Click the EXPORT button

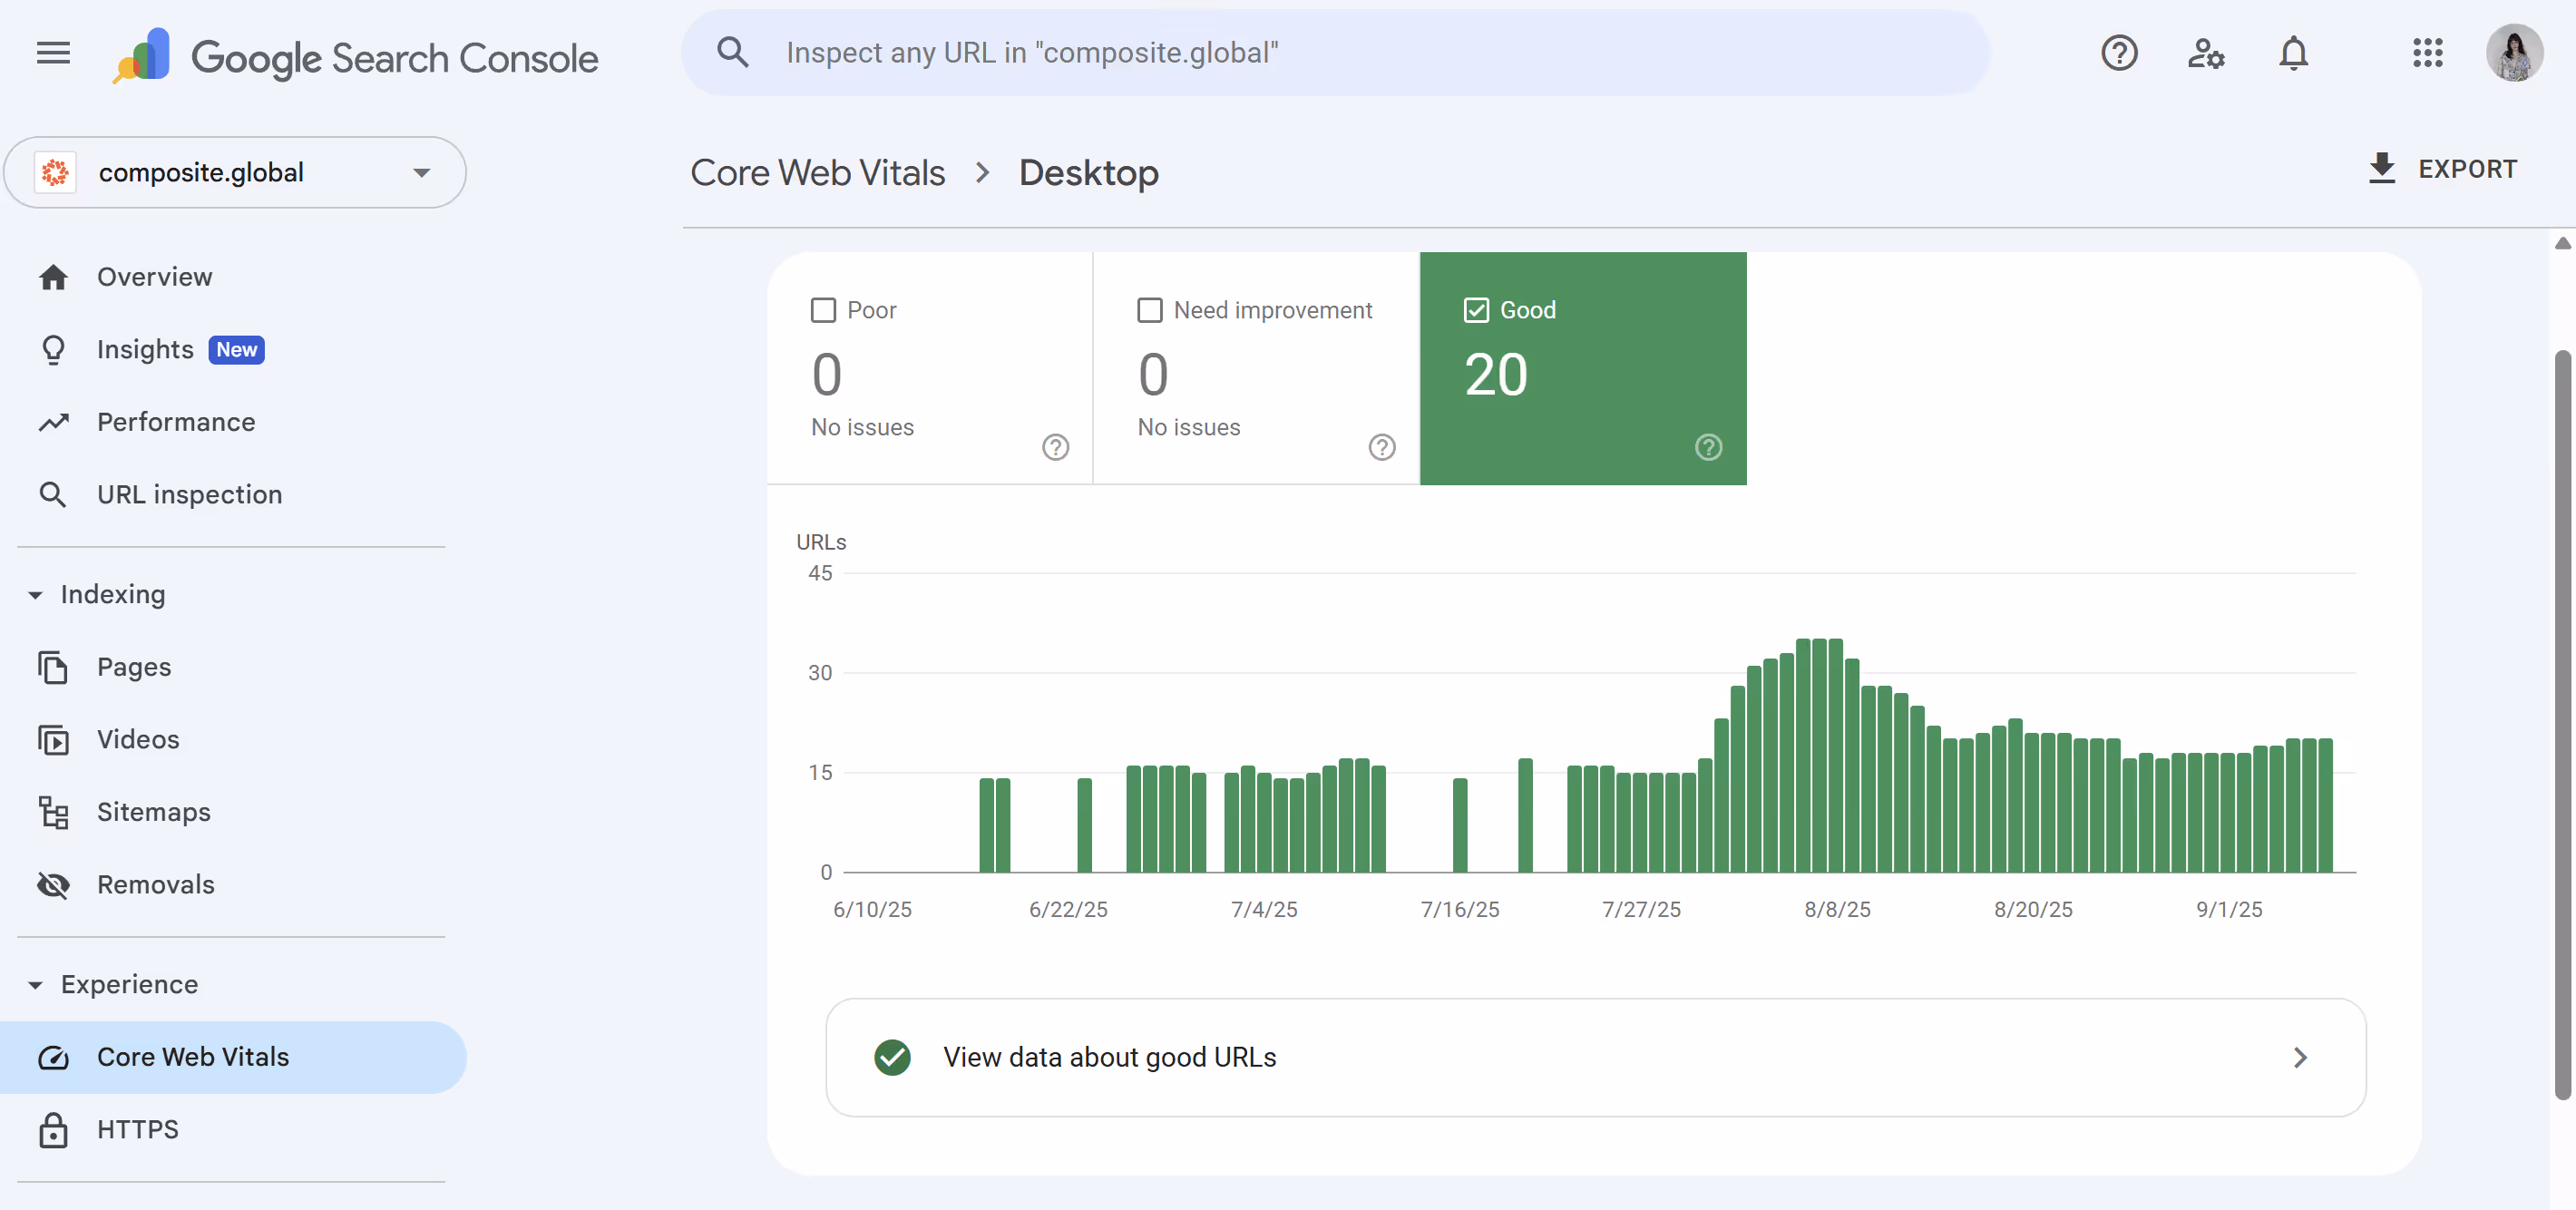tap(2443, 168)
